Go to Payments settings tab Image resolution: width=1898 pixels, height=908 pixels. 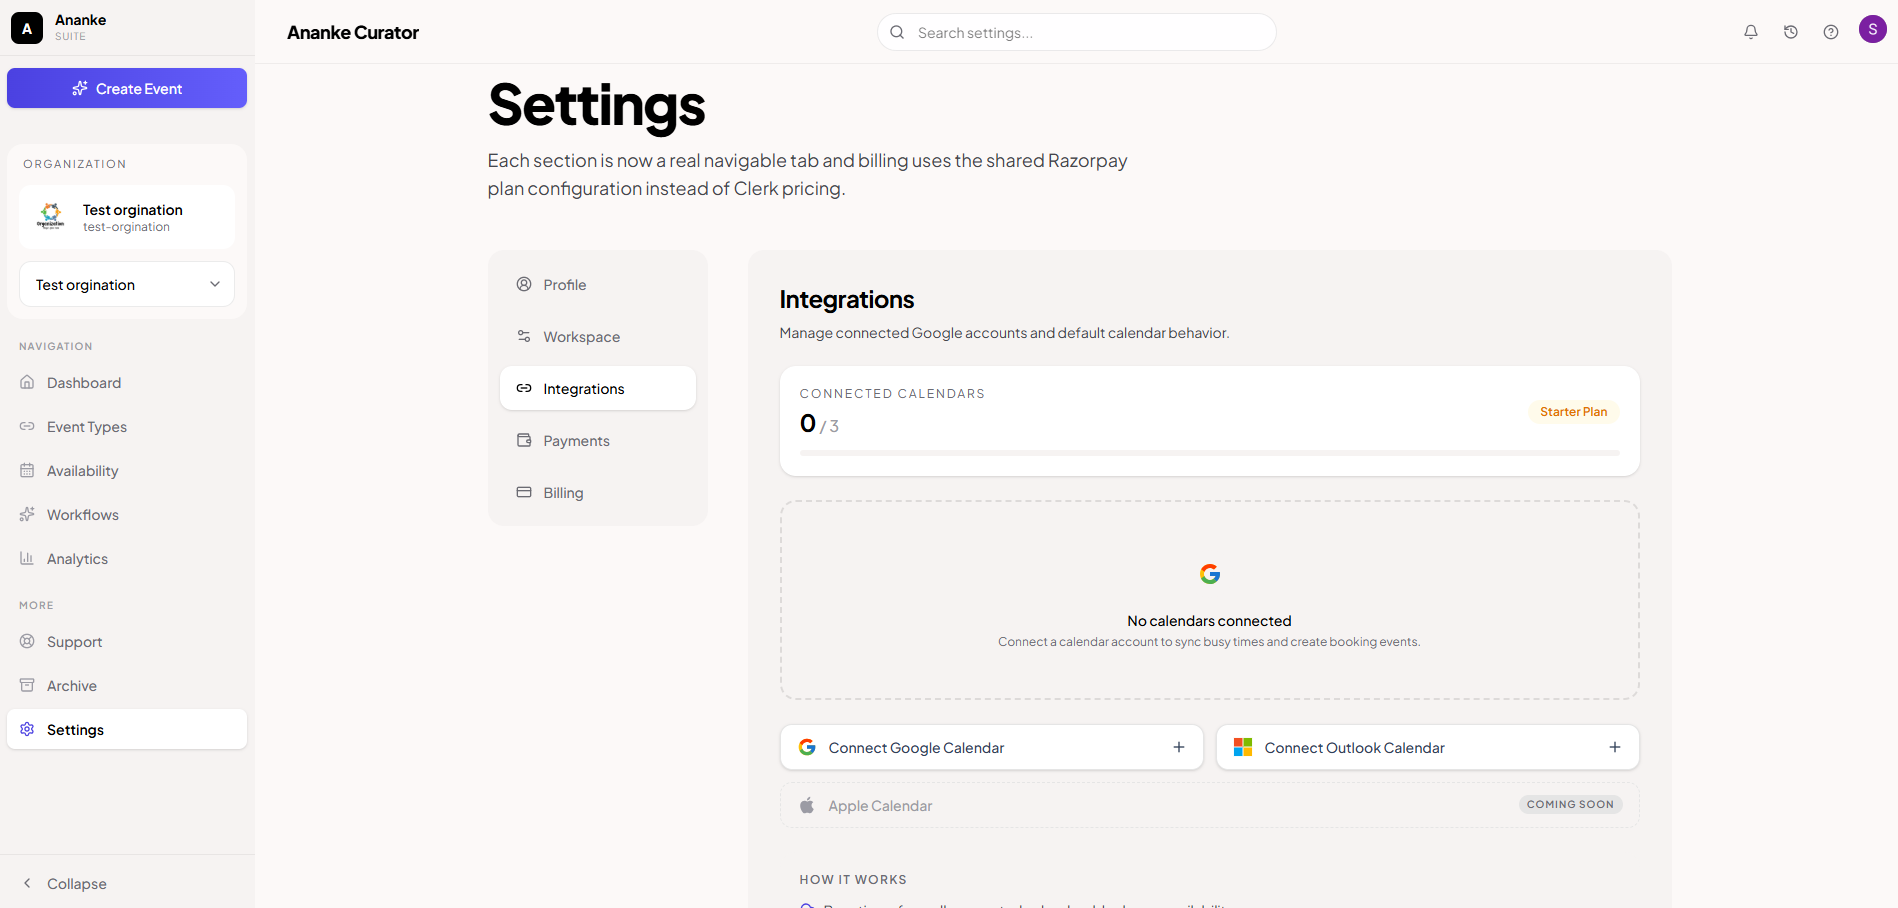pos(598,441)
